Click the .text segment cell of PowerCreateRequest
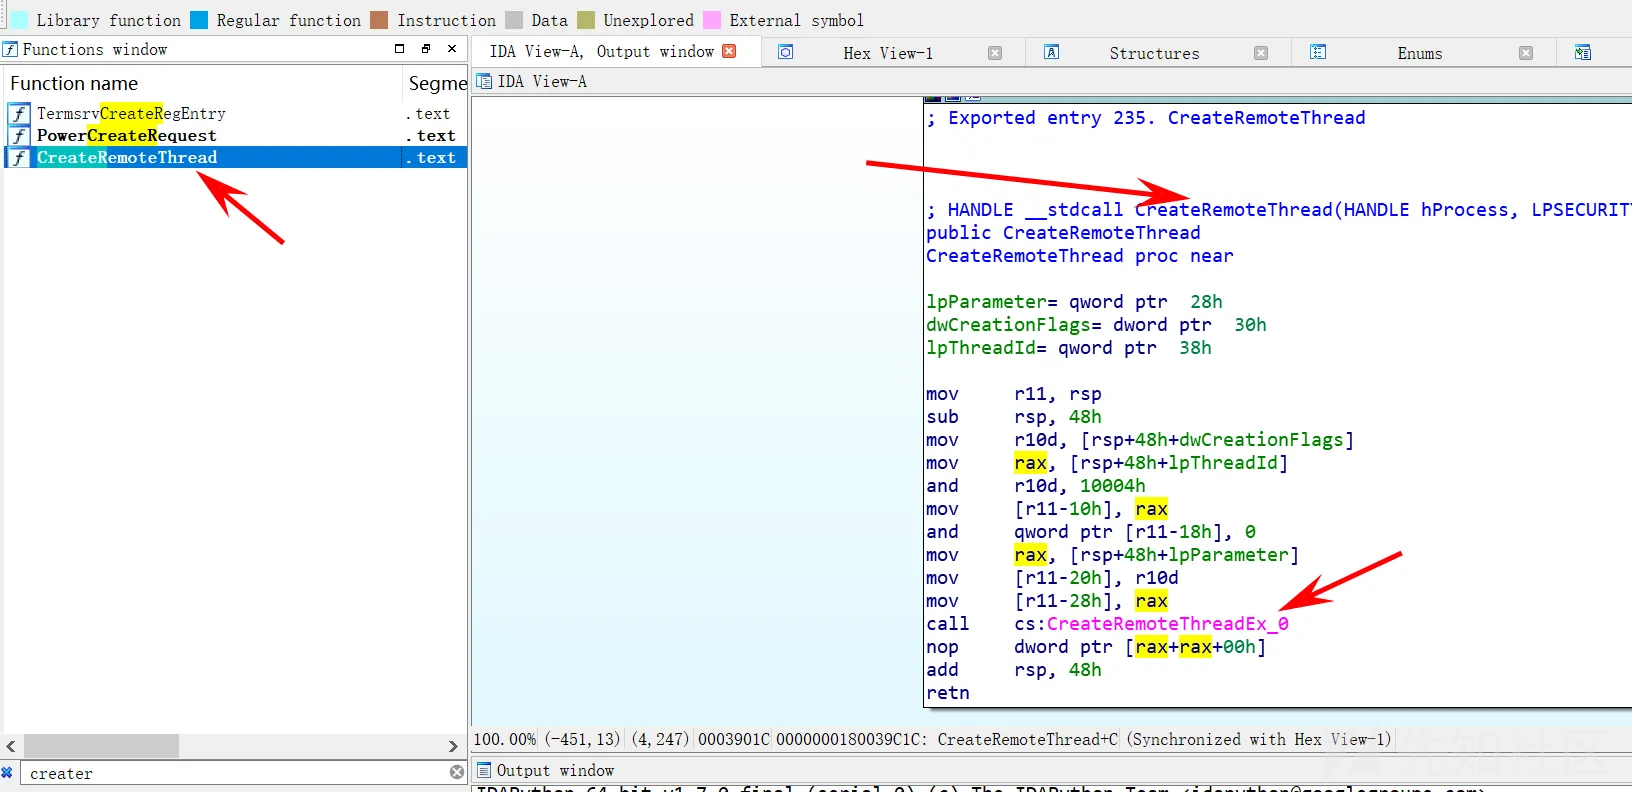Screen dimensions: 1632x792 (431, 135)
